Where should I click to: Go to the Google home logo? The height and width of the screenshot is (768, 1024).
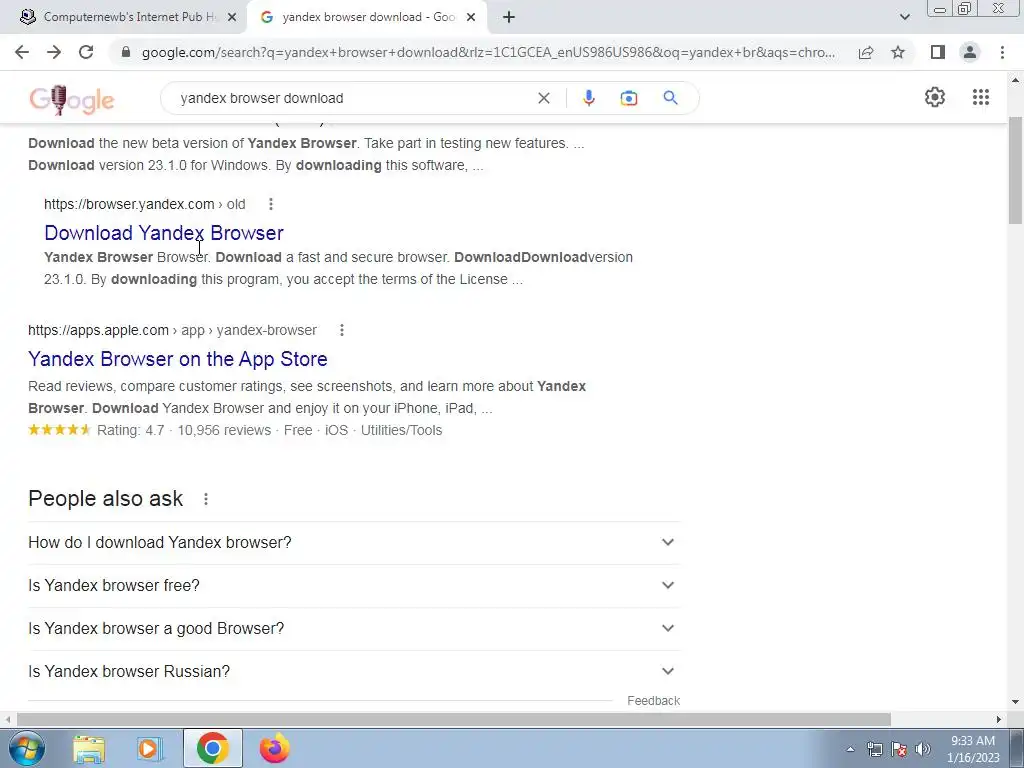point(72,99)
